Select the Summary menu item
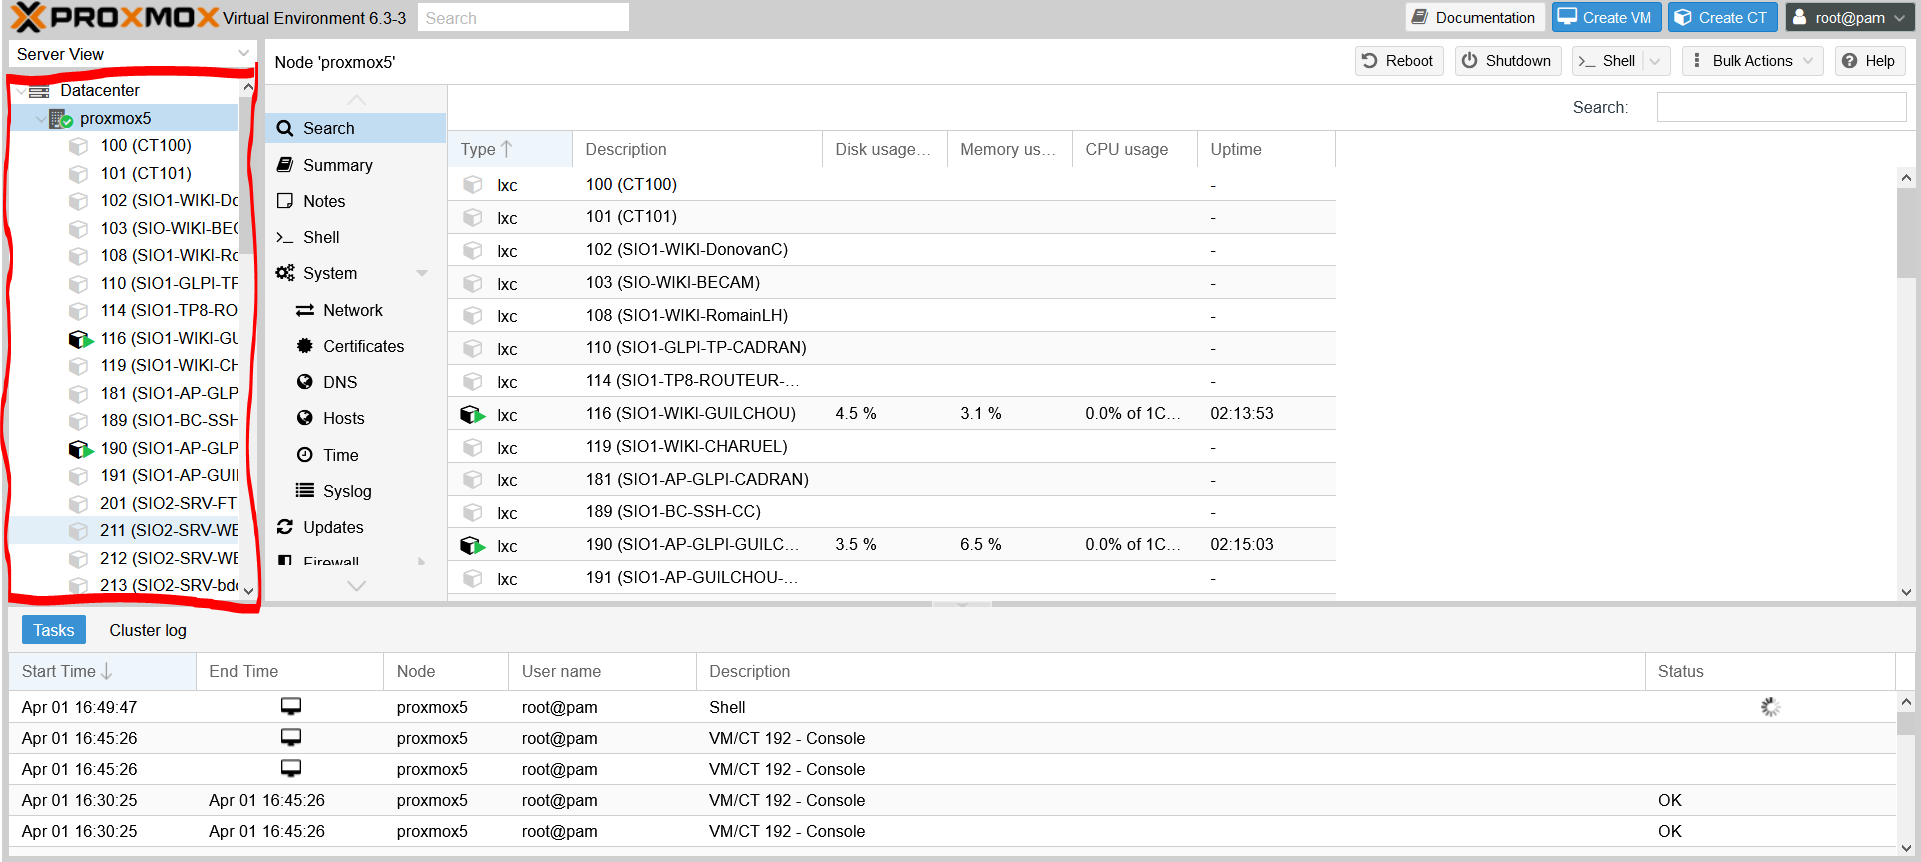Screen dimensions: 1921x862 (337, 165)
